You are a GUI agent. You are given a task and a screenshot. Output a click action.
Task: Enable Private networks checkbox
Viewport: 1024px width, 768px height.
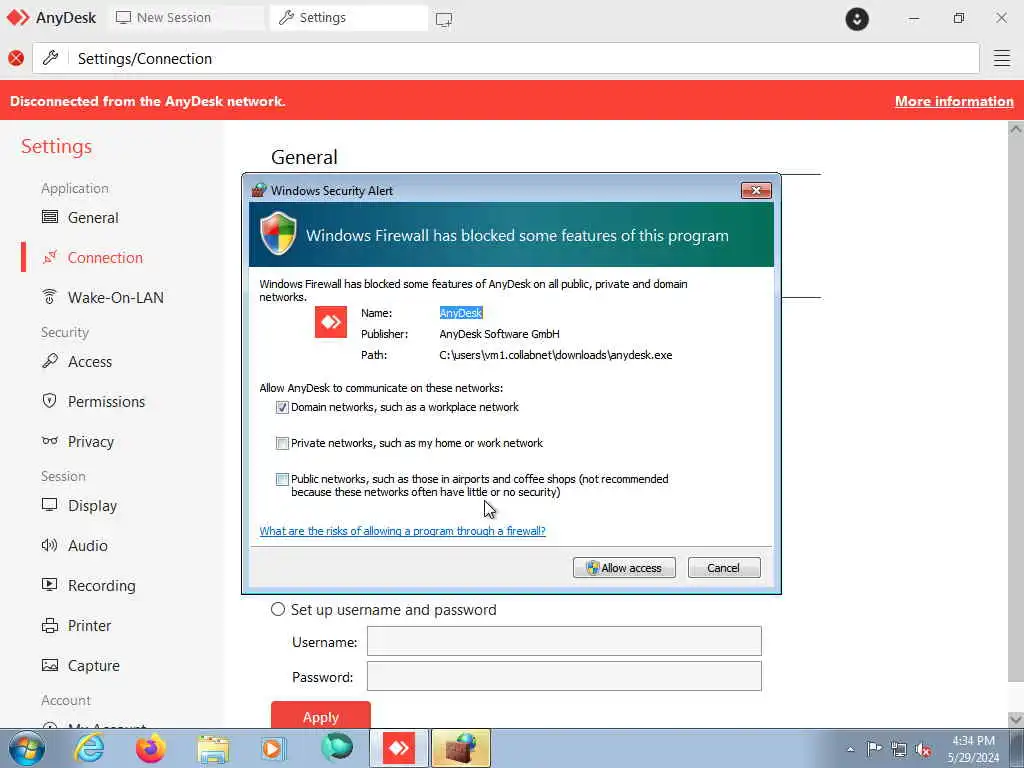click(x=282, y=443)
